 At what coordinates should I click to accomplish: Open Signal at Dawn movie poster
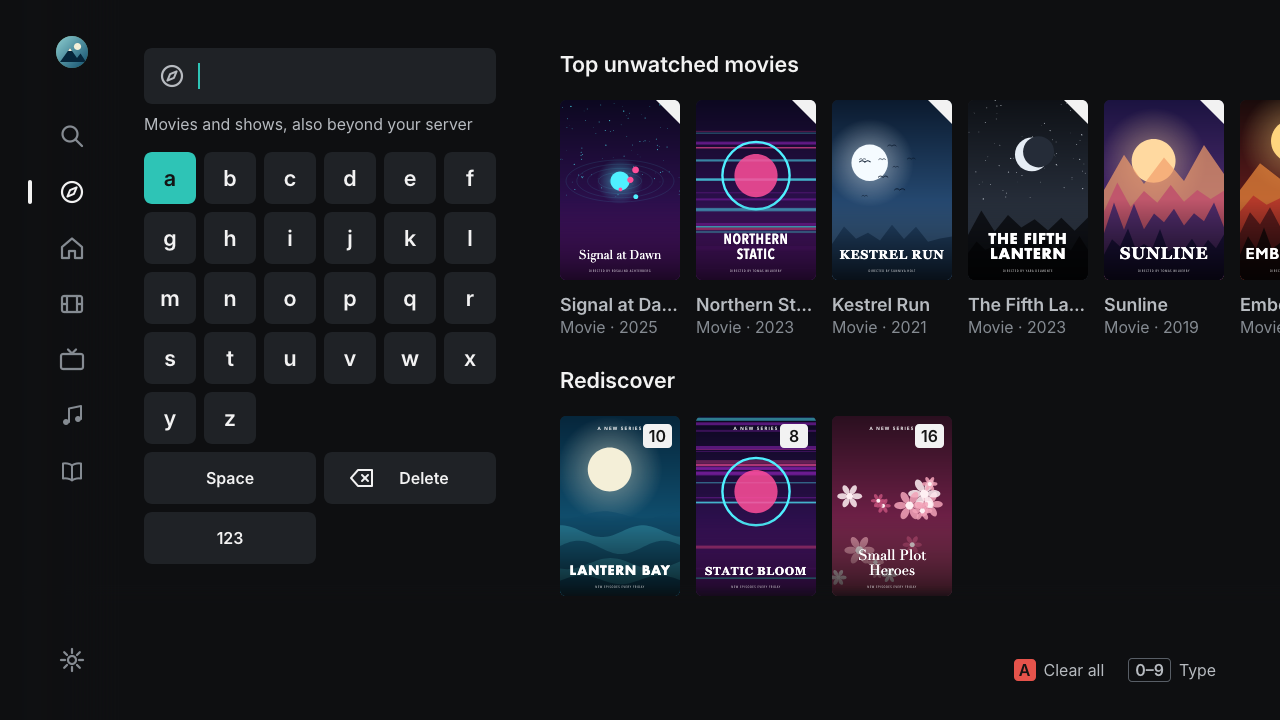620,190
